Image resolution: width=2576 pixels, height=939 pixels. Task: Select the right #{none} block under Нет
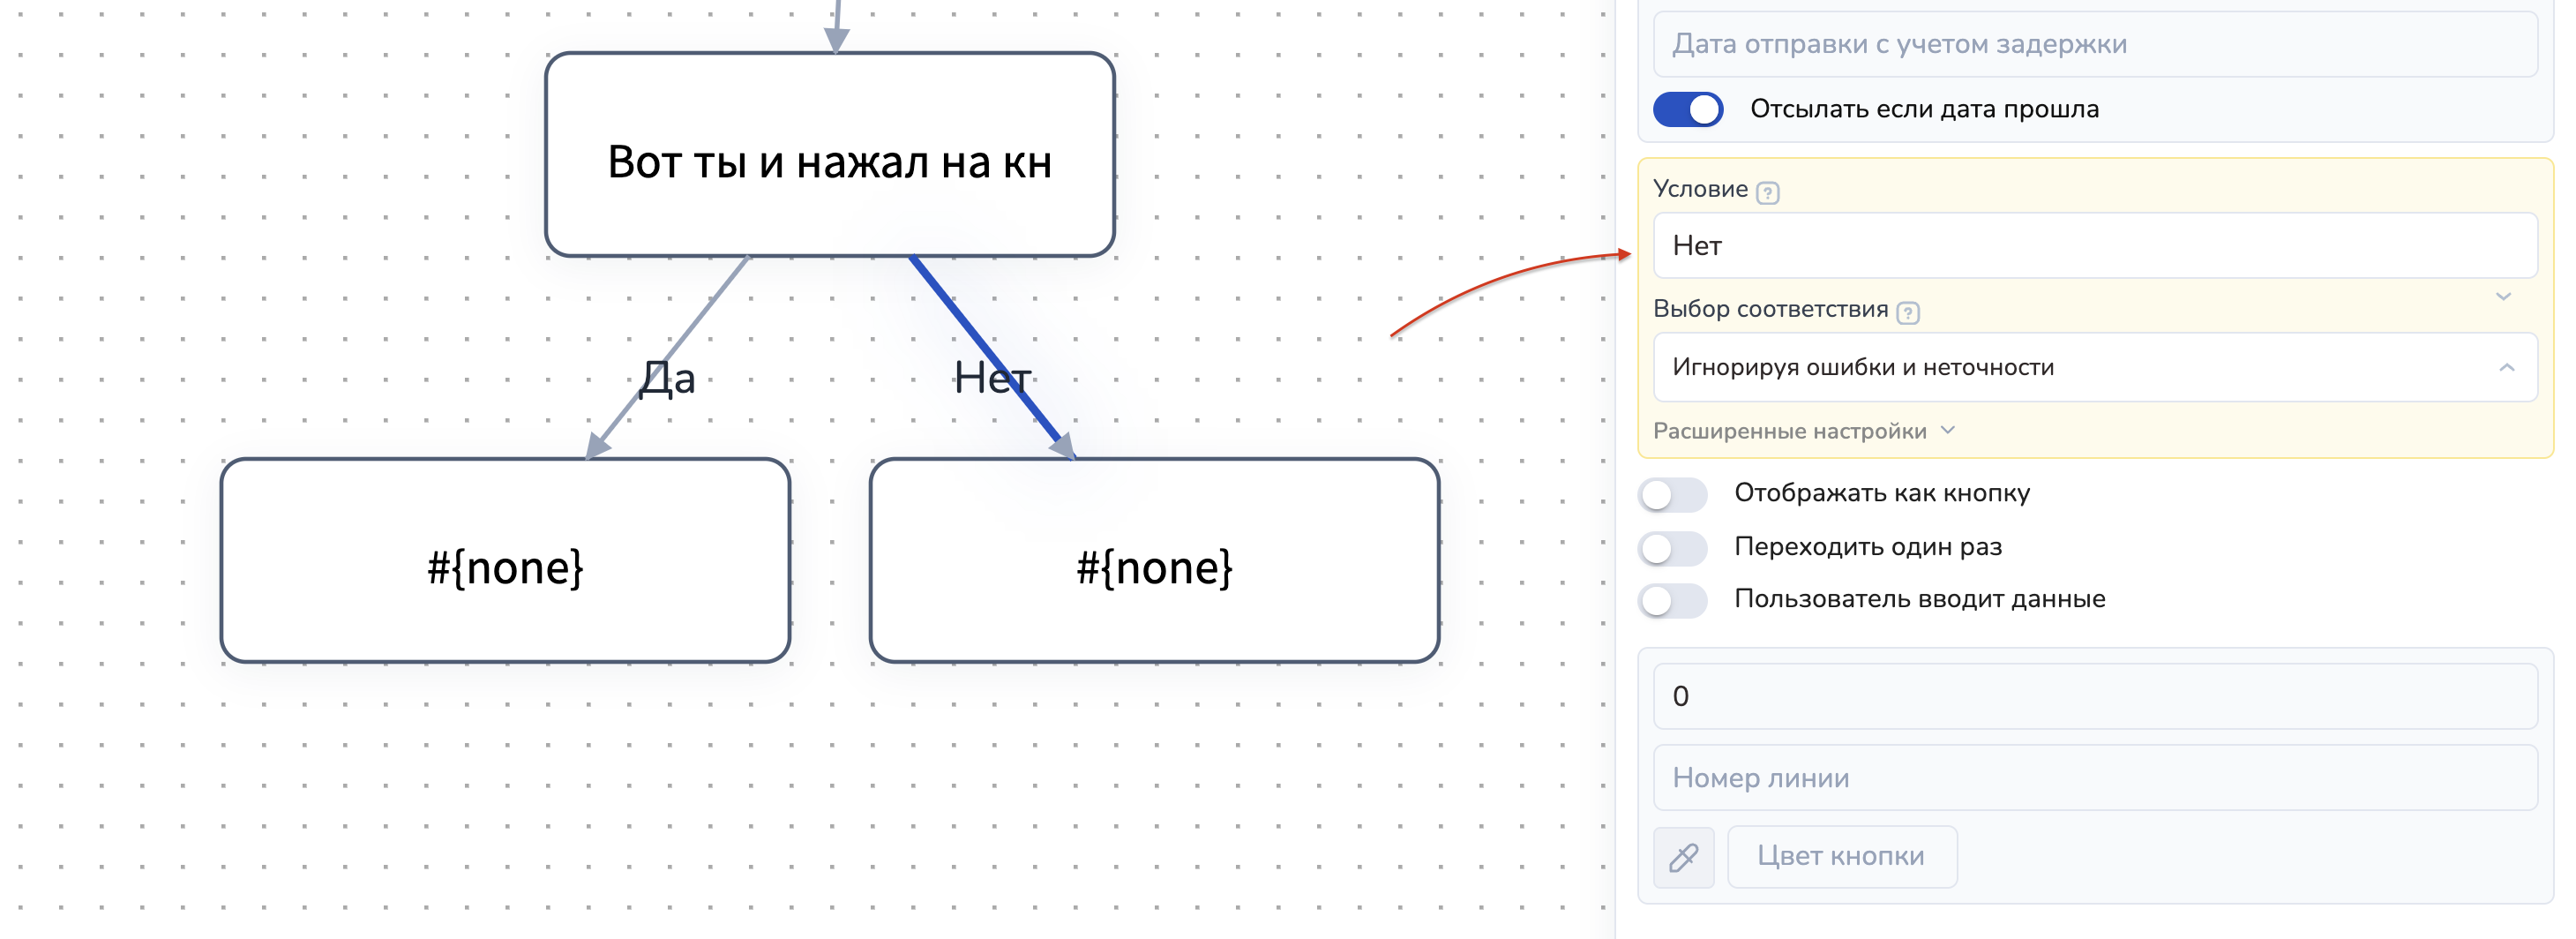coord(1154,560)
